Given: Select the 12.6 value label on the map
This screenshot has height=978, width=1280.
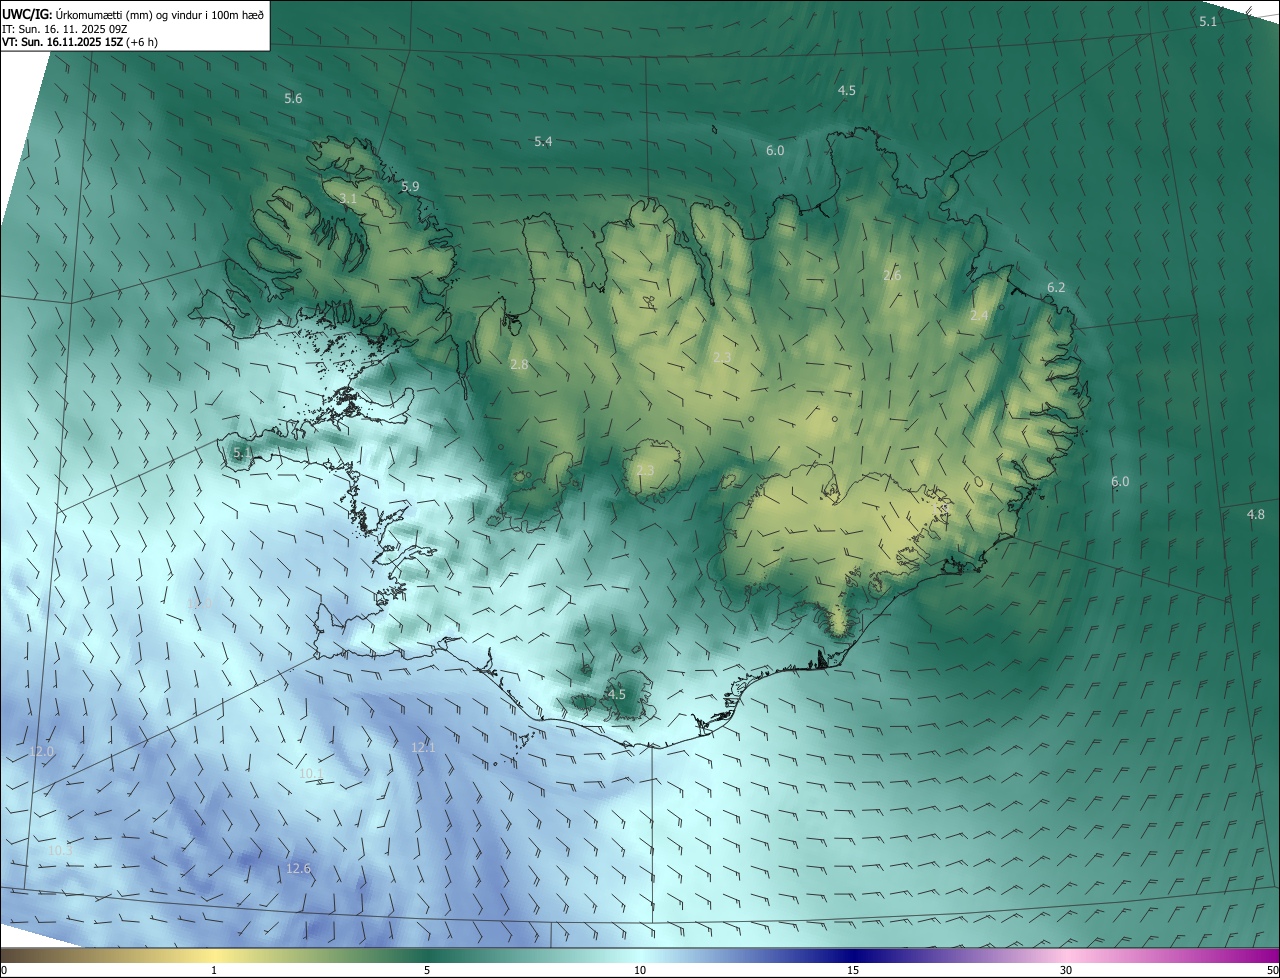Looking at the screenshot, I should click(298, 869).
